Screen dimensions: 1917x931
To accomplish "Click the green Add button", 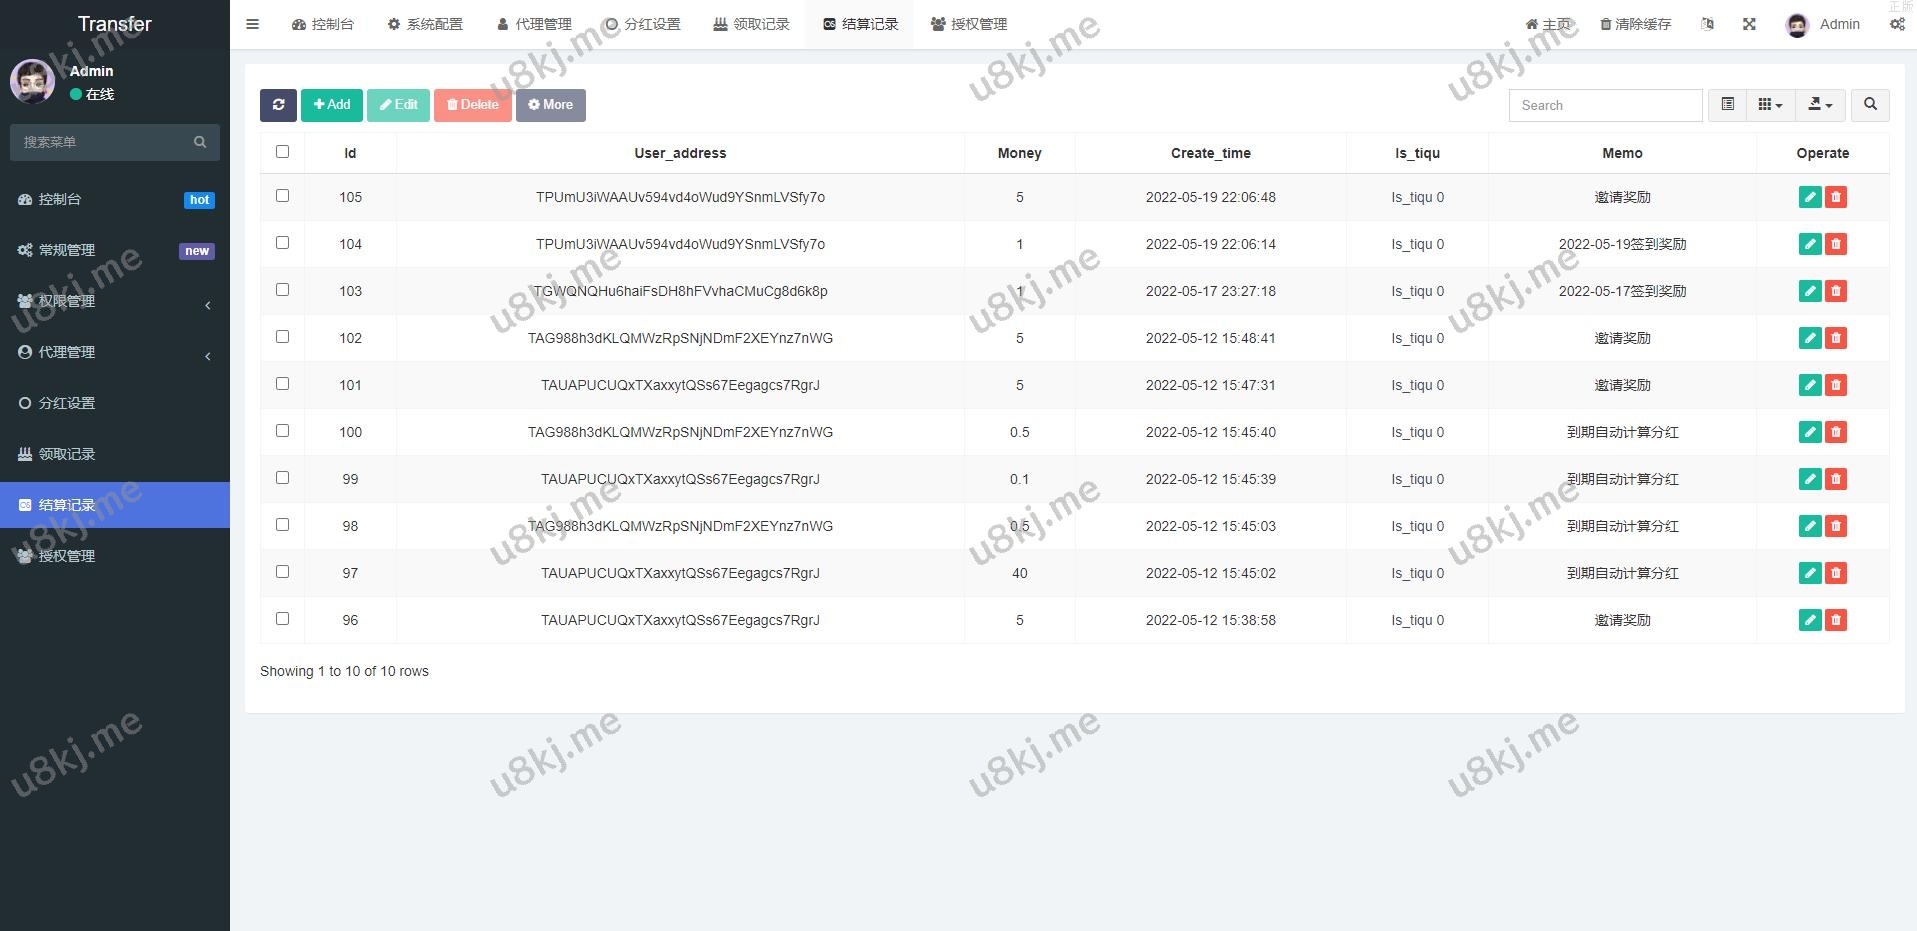I will [x=332, y=105].
